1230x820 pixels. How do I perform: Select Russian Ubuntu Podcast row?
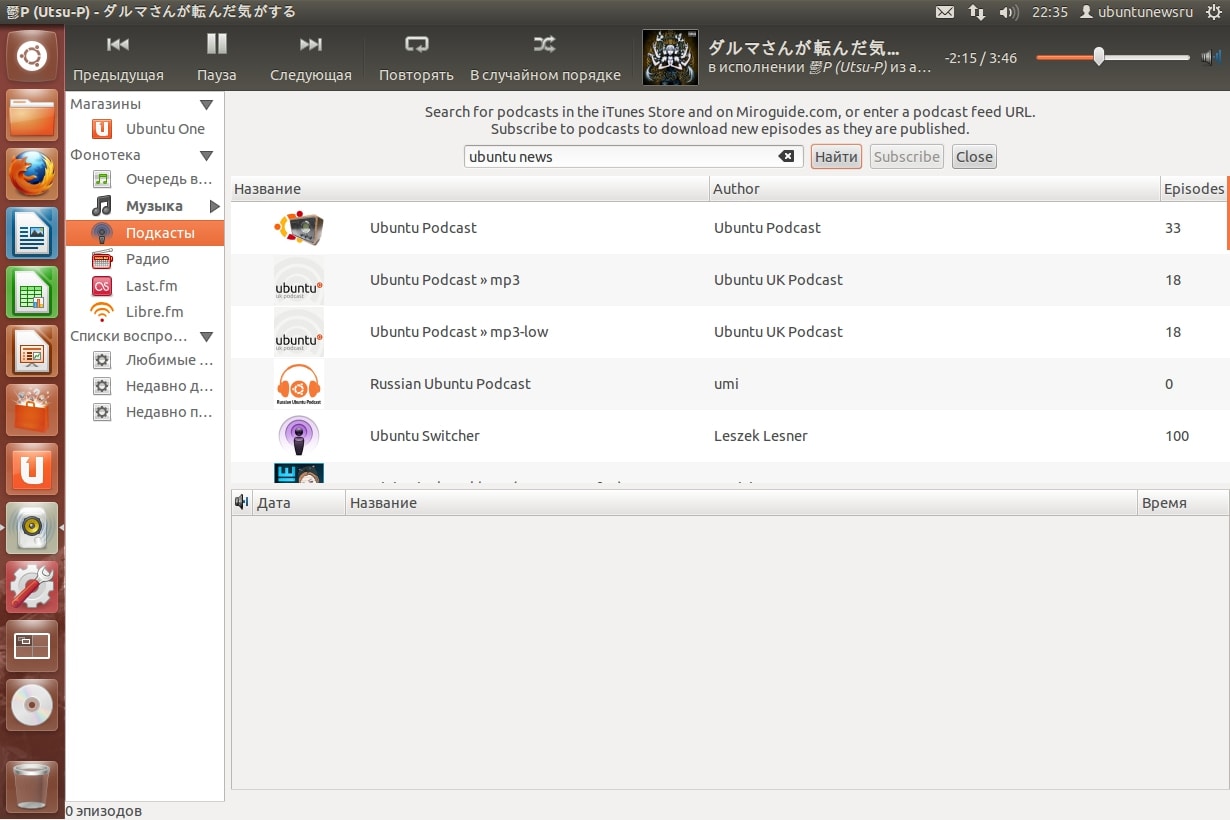tap(728, 384)
